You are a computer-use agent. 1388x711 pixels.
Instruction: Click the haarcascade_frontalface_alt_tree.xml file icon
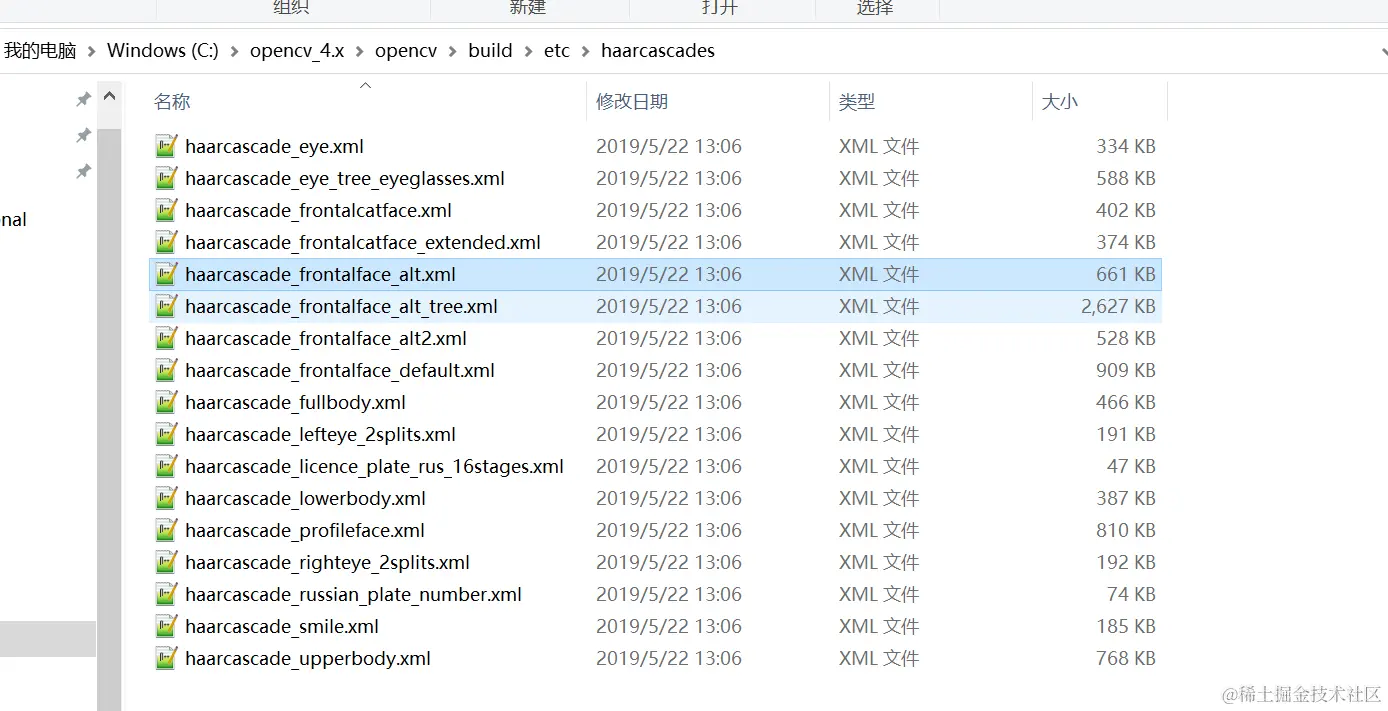point(167,306)
